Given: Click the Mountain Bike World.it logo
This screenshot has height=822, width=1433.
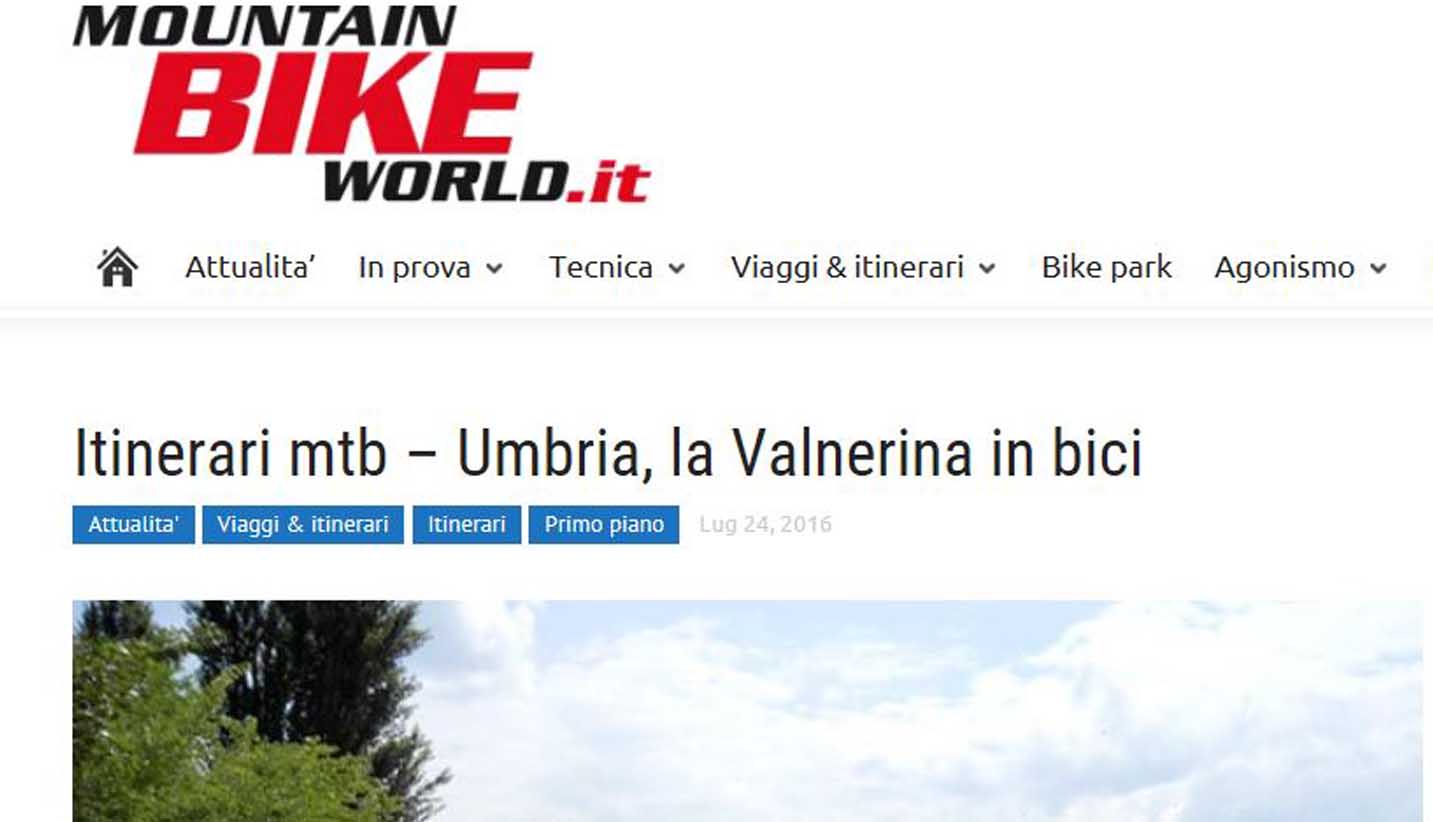Looking at the screenshot, I should 362,104.
